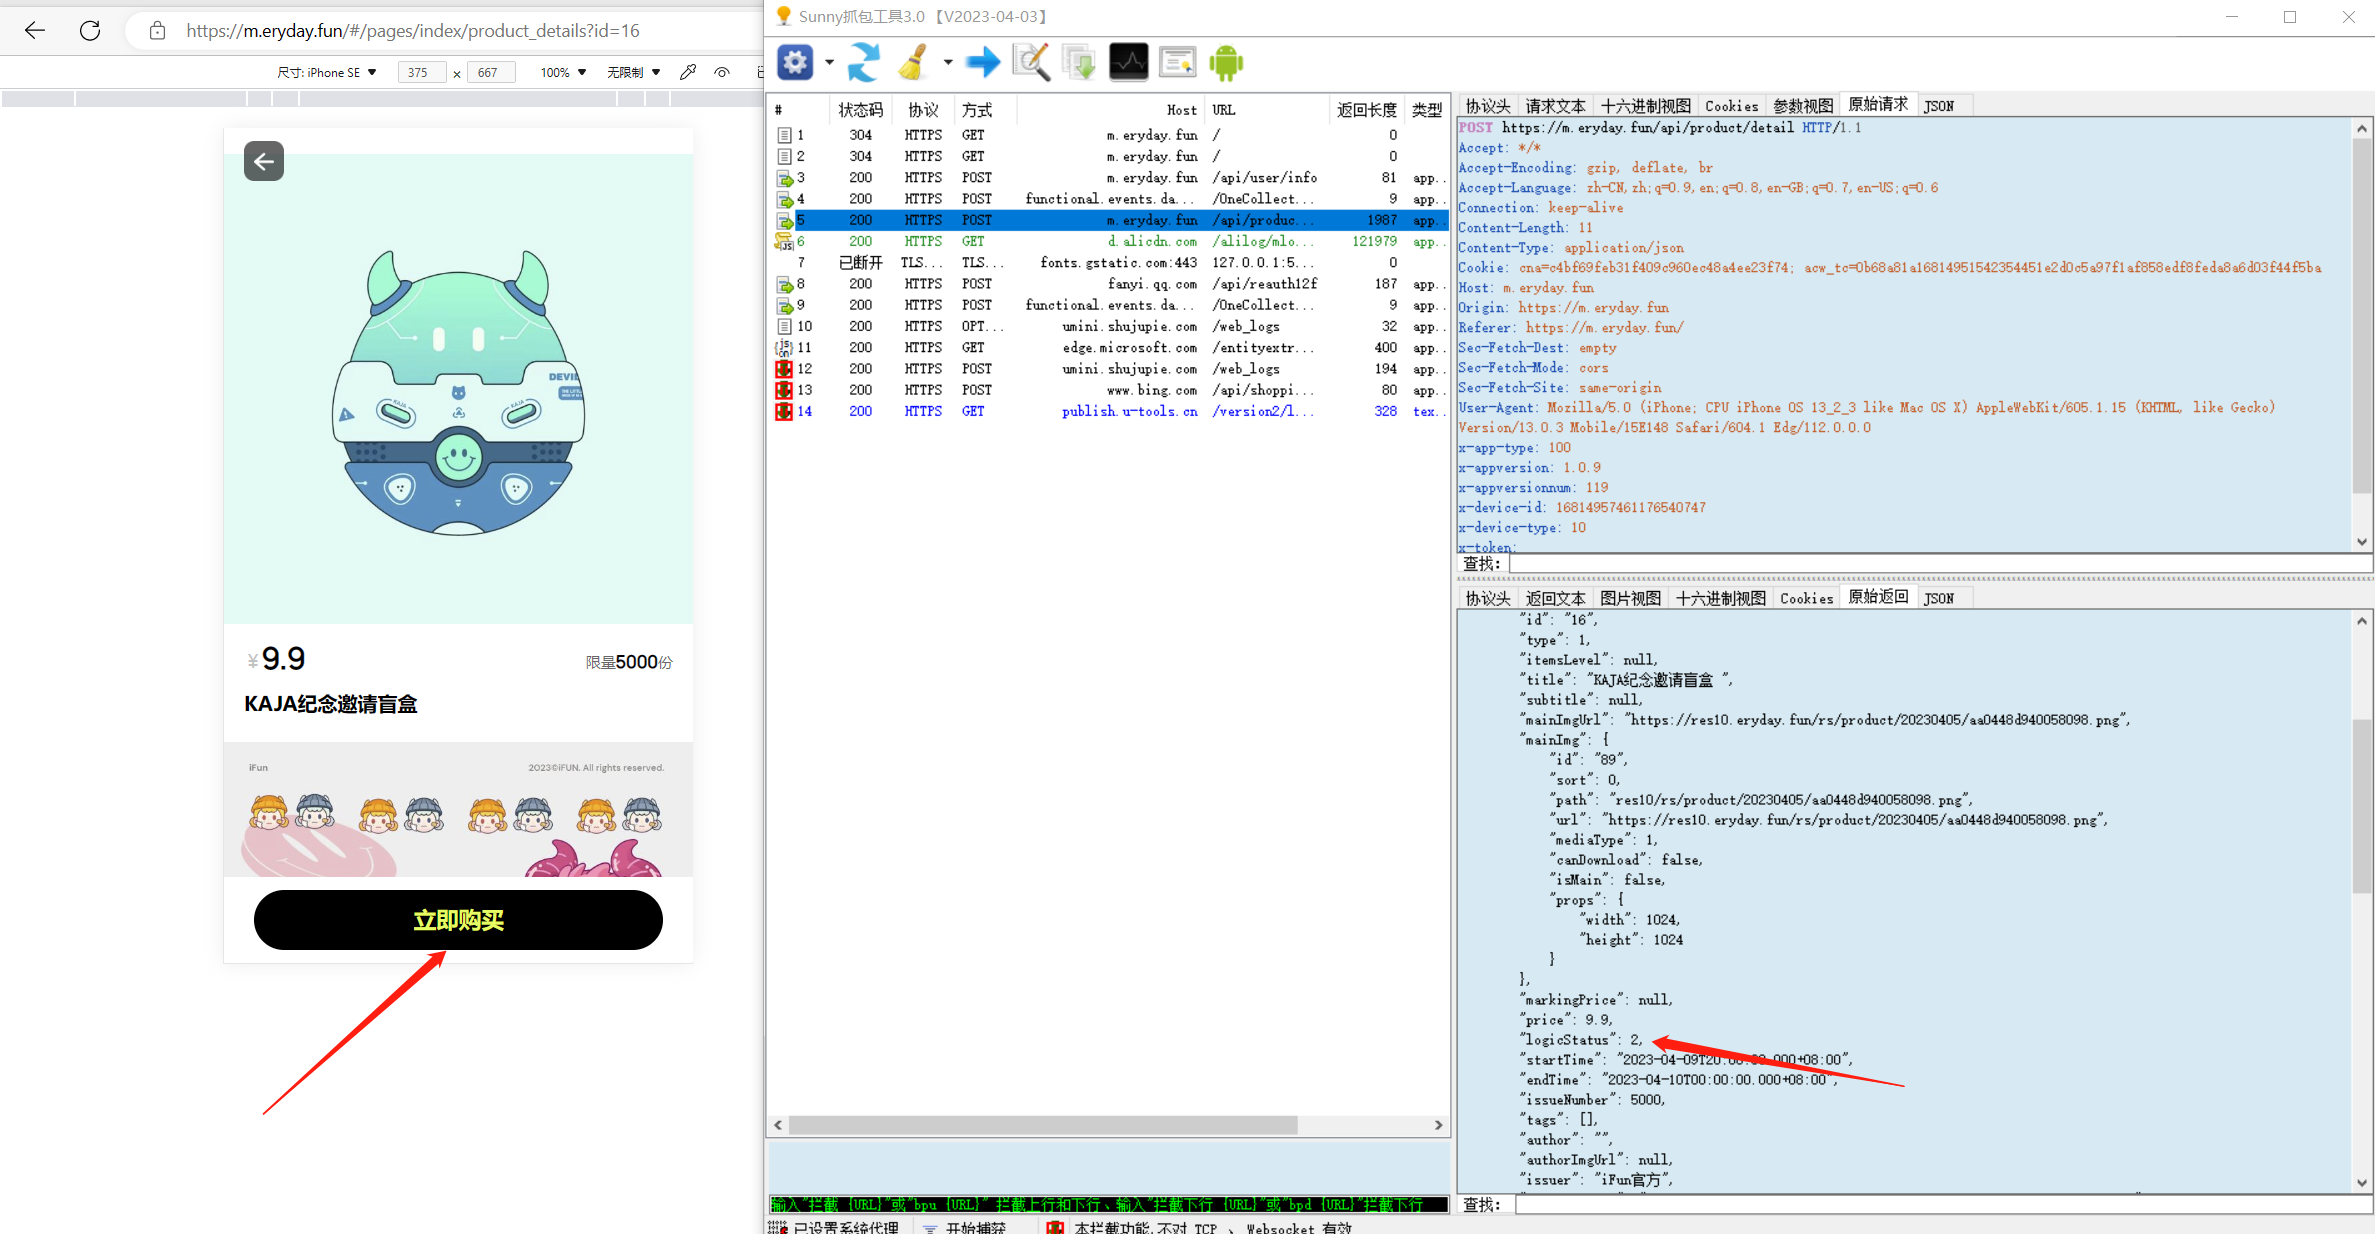Open request 协议头 tab
The image size is (2375, 1234).
pyautogui.click(x=1487, y=106)
